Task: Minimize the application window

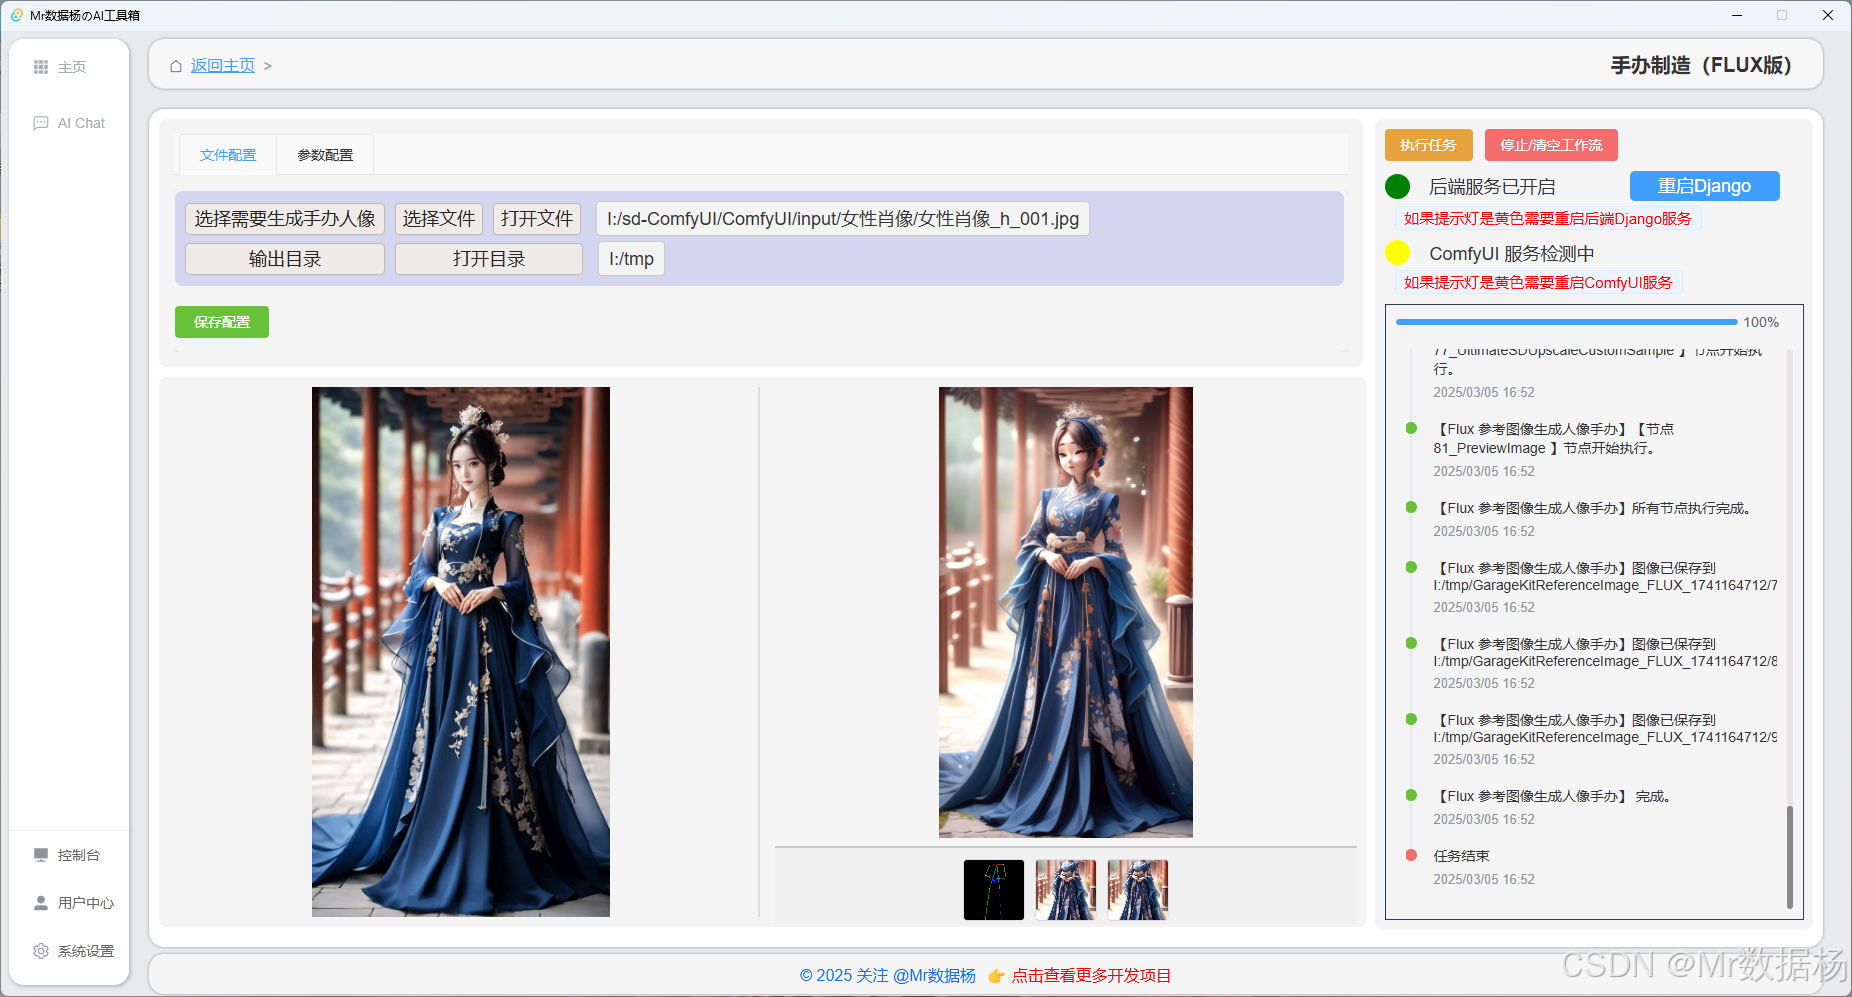Action: click(1737, 15)
